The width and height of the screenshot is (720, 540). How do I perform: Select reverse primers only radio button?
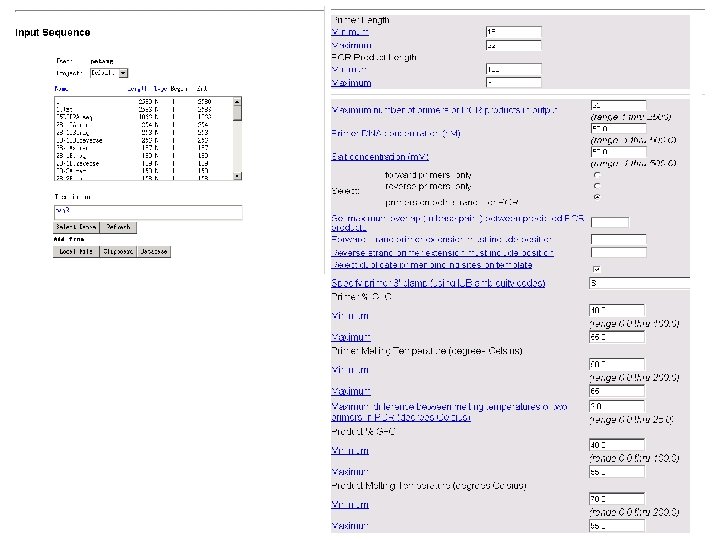point(597,186)
